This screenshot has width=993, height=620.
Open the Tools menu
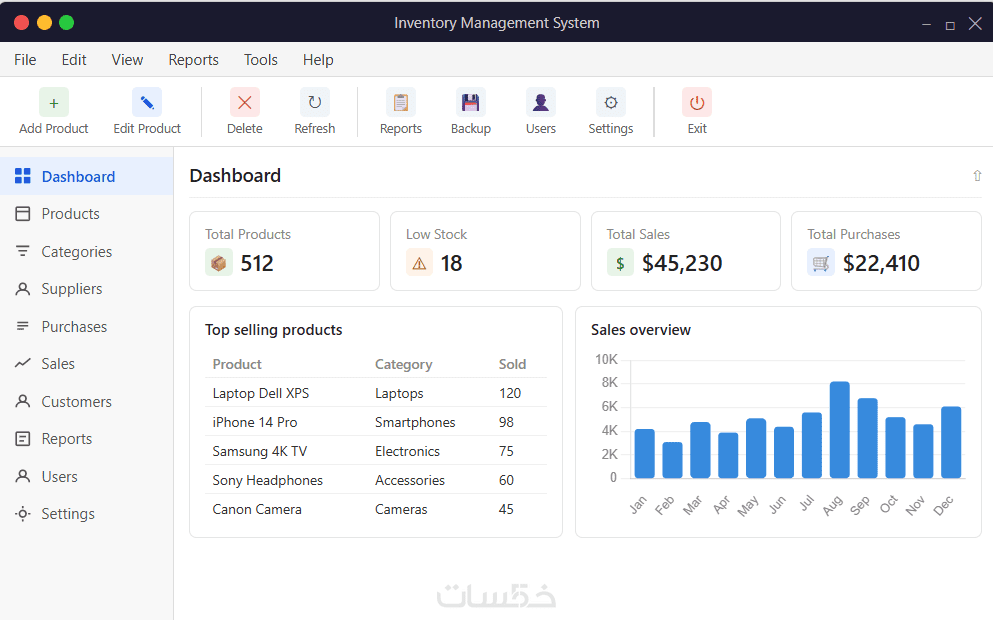tap(261, 60)
